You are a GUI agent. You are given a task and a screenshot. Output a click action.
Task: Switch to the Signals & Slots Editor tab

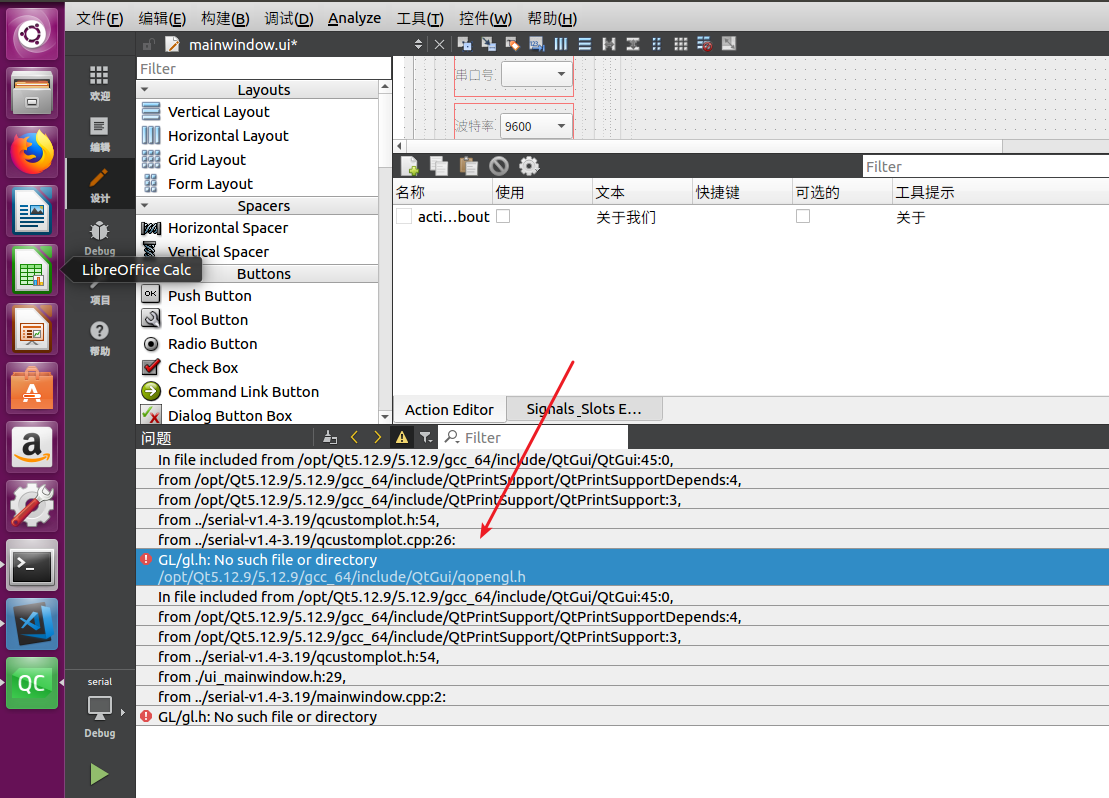(583, 408)
